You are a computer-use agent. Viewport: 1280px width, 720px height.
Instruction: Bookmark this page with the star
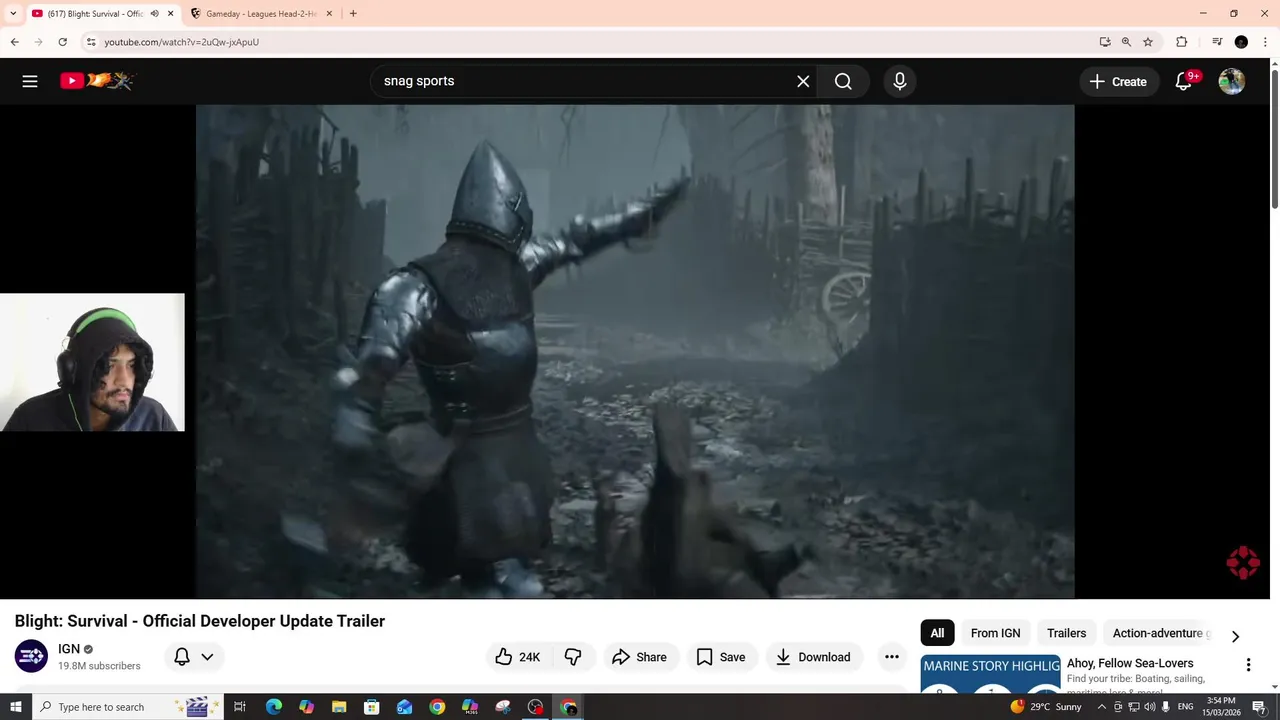(1148, 42)
